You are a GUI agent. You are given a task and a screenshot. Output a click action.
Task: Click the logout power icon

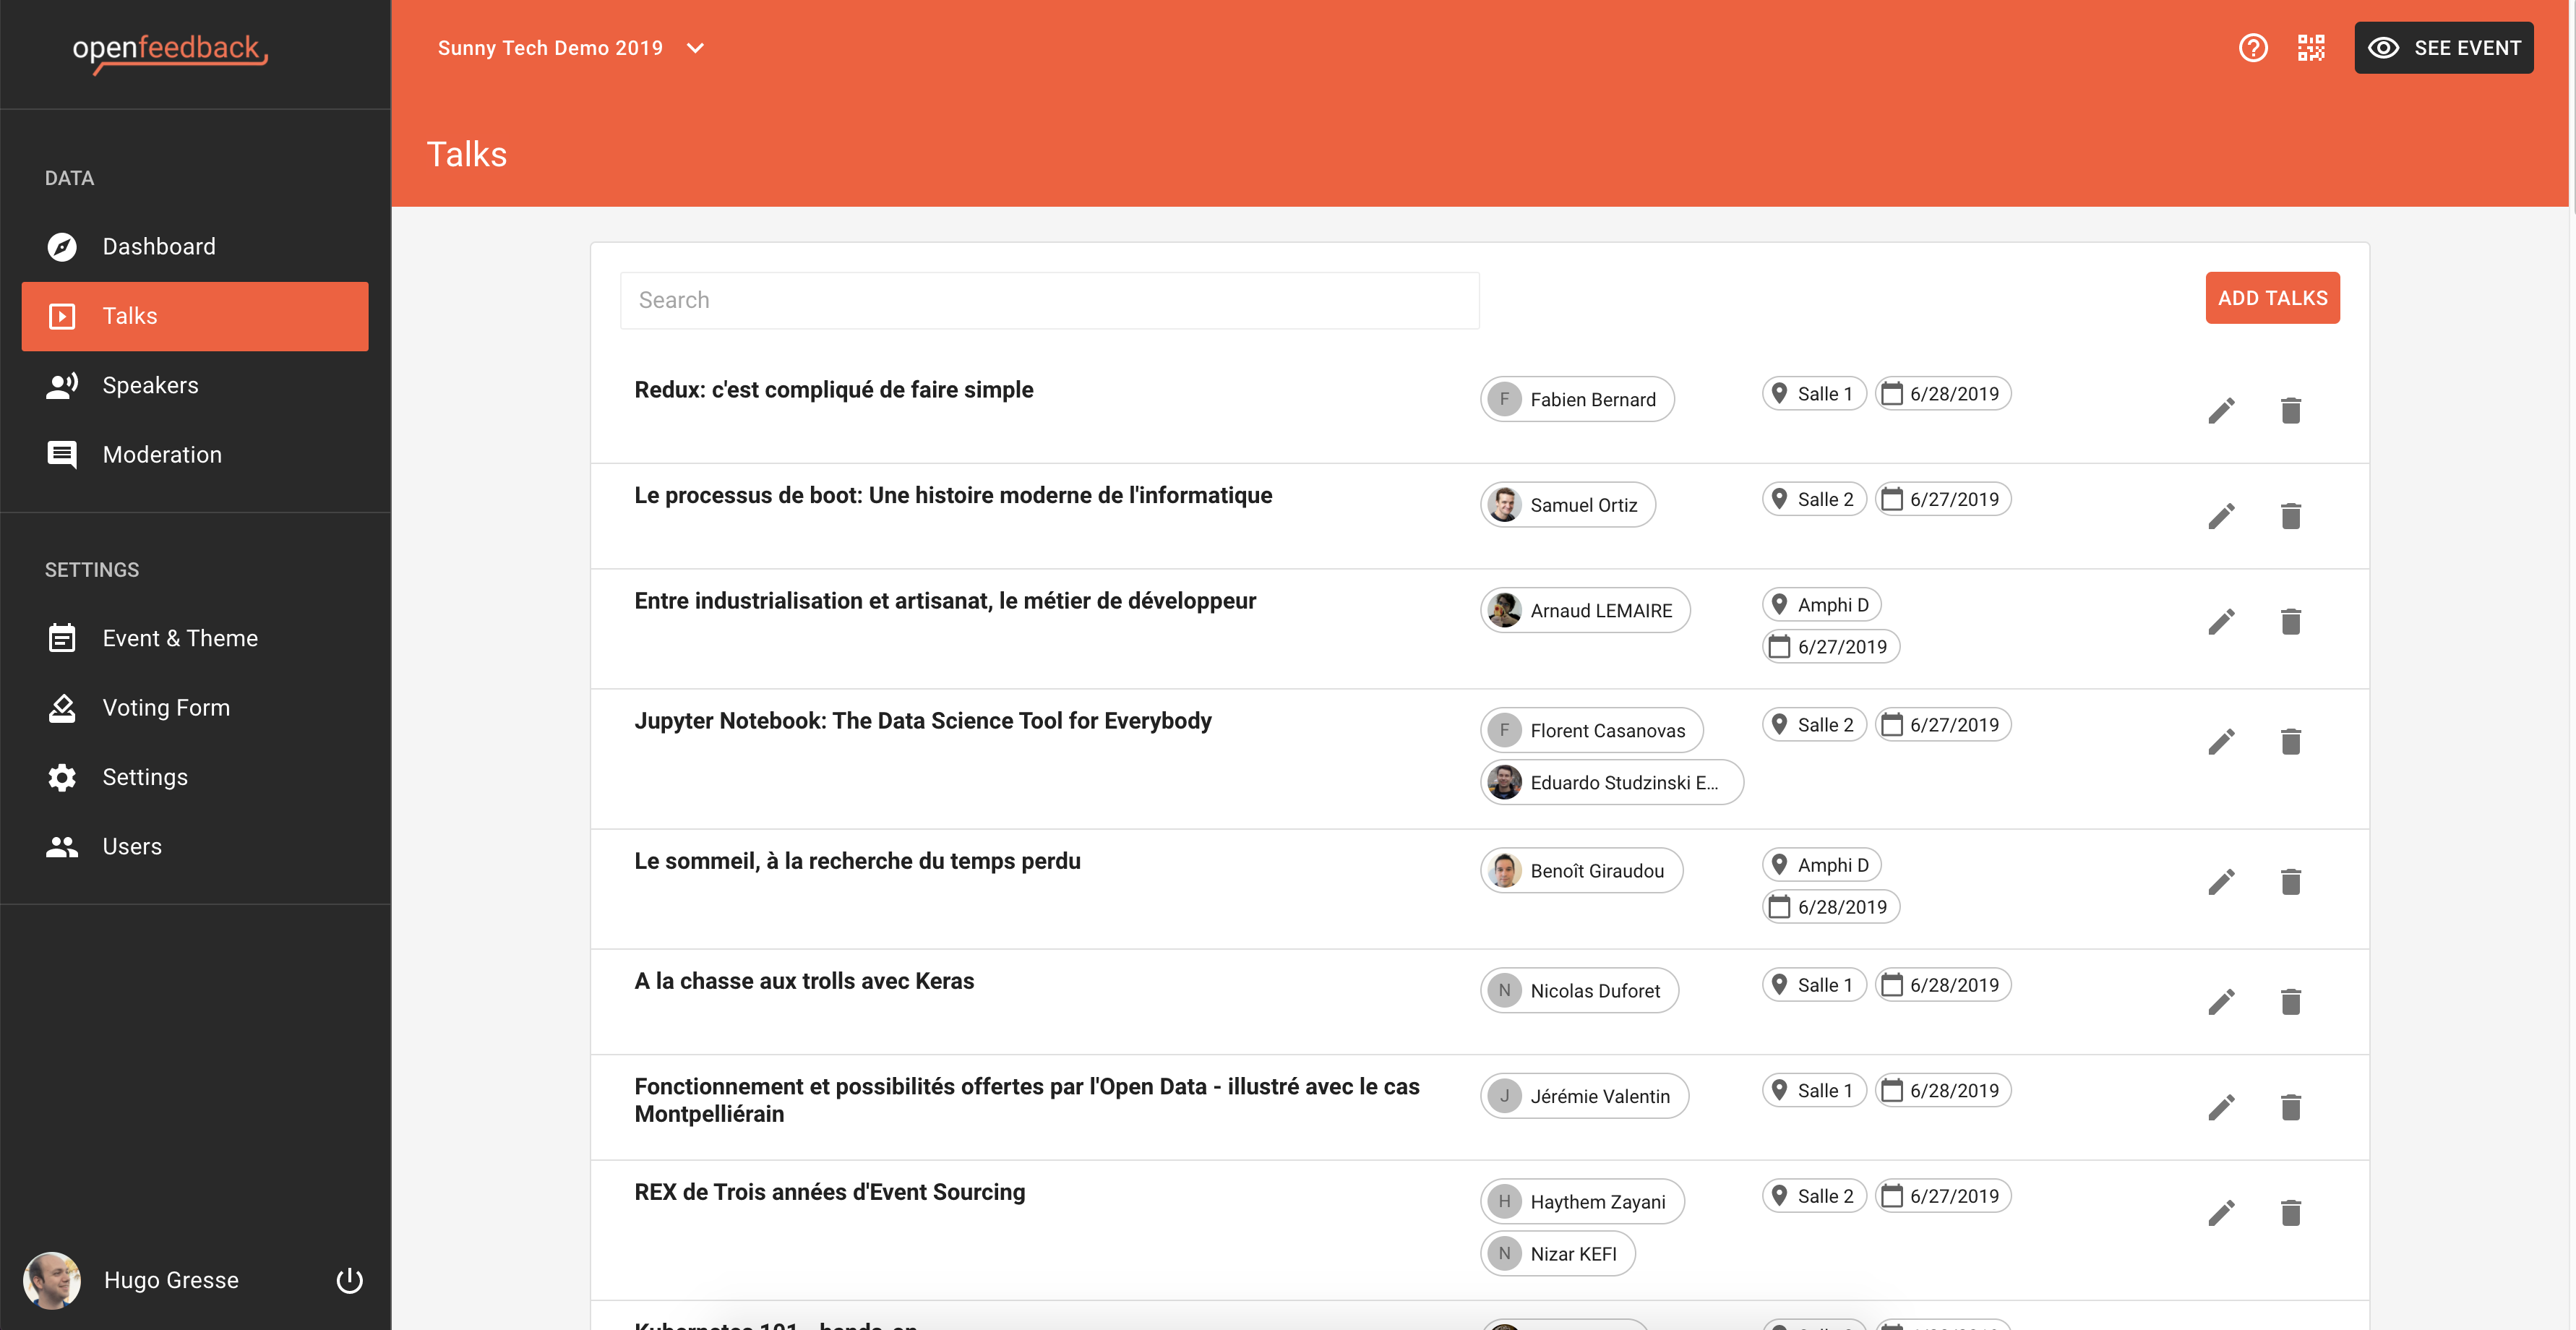tap(349, 1280)
